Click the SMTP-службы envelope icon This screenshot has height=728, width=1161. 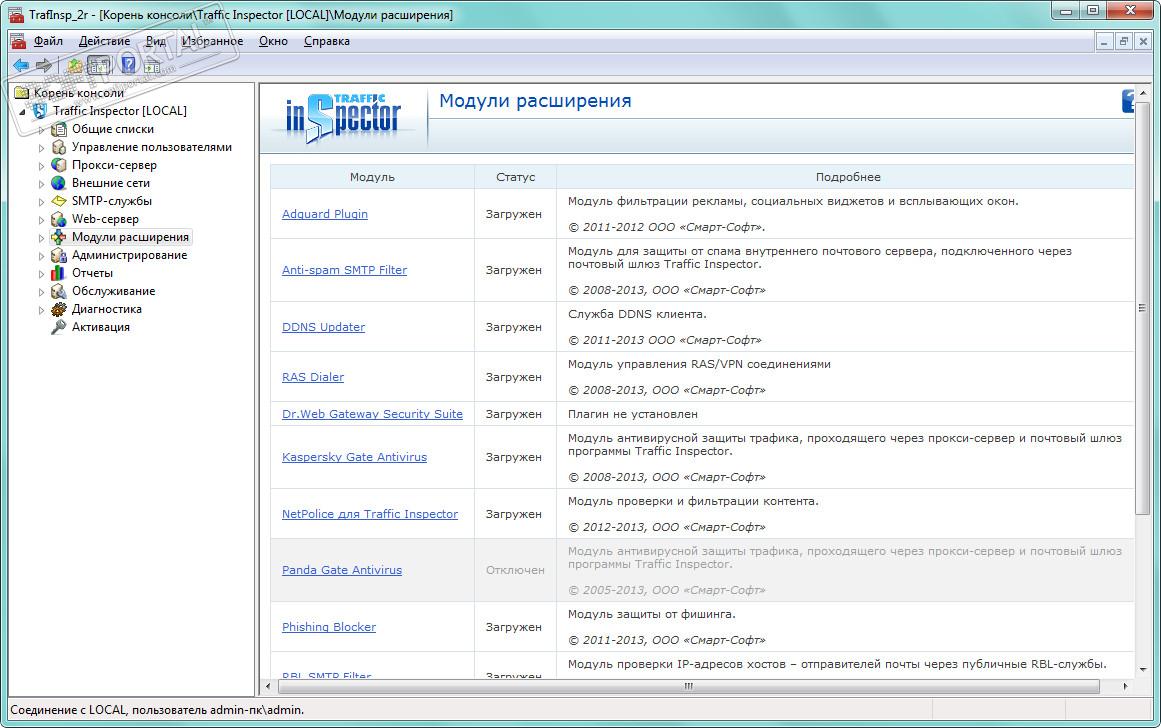coord(58,201)
